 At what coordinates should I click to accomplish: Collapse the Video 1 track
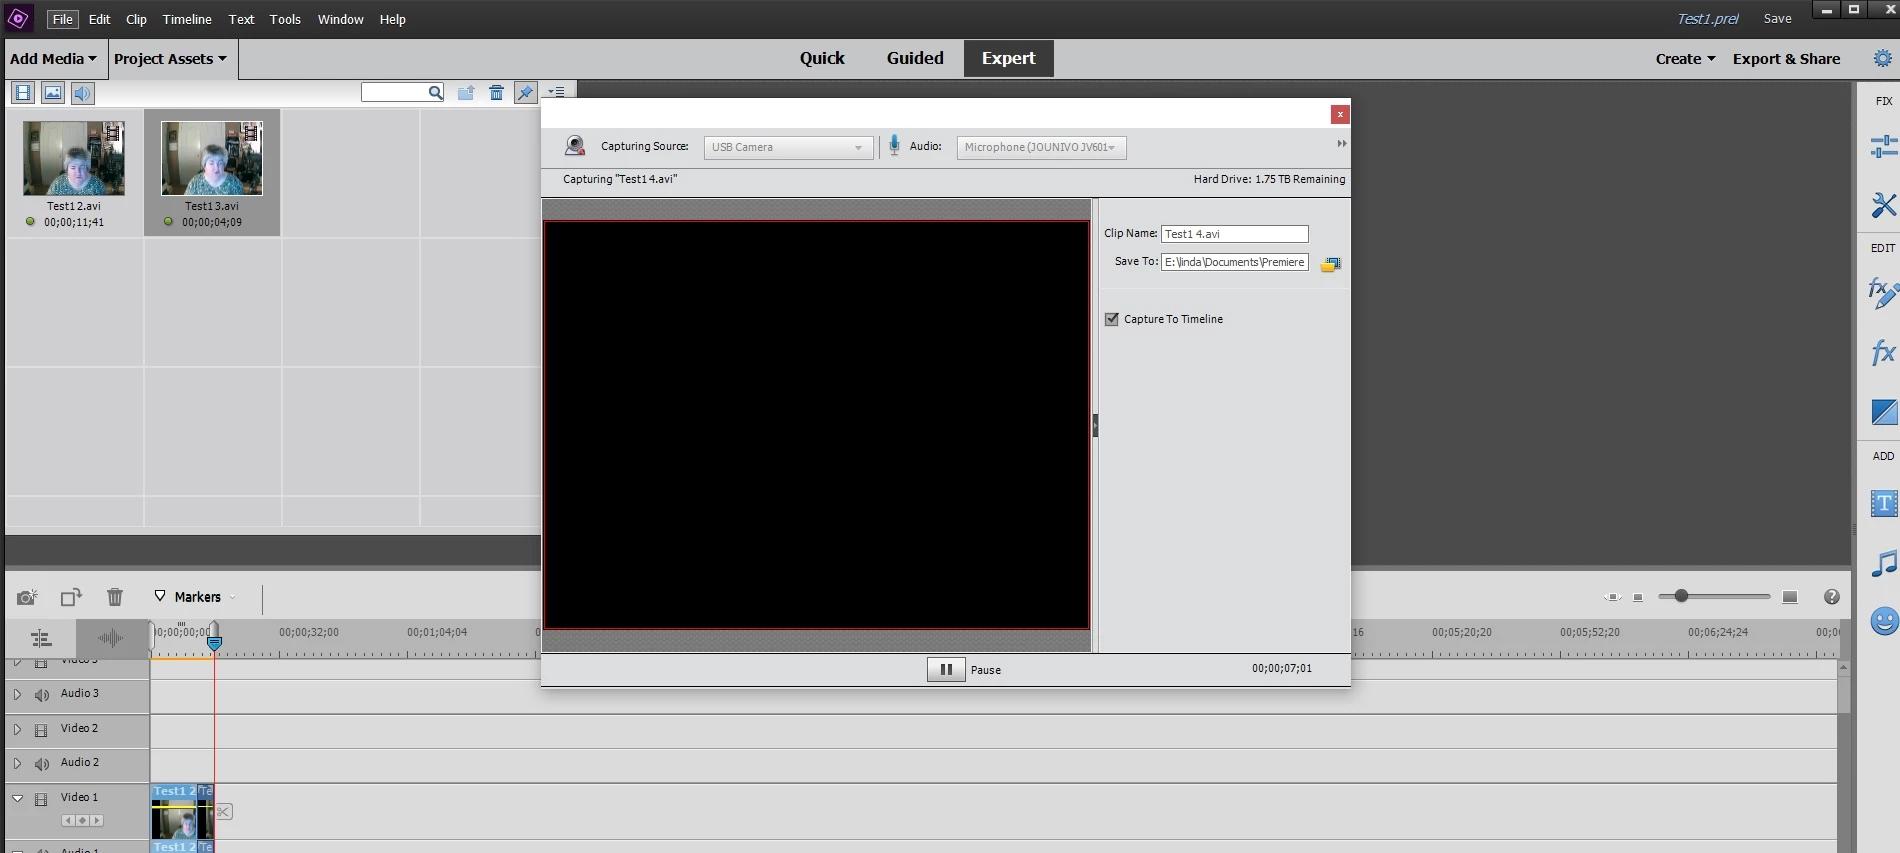pos(17,798)
